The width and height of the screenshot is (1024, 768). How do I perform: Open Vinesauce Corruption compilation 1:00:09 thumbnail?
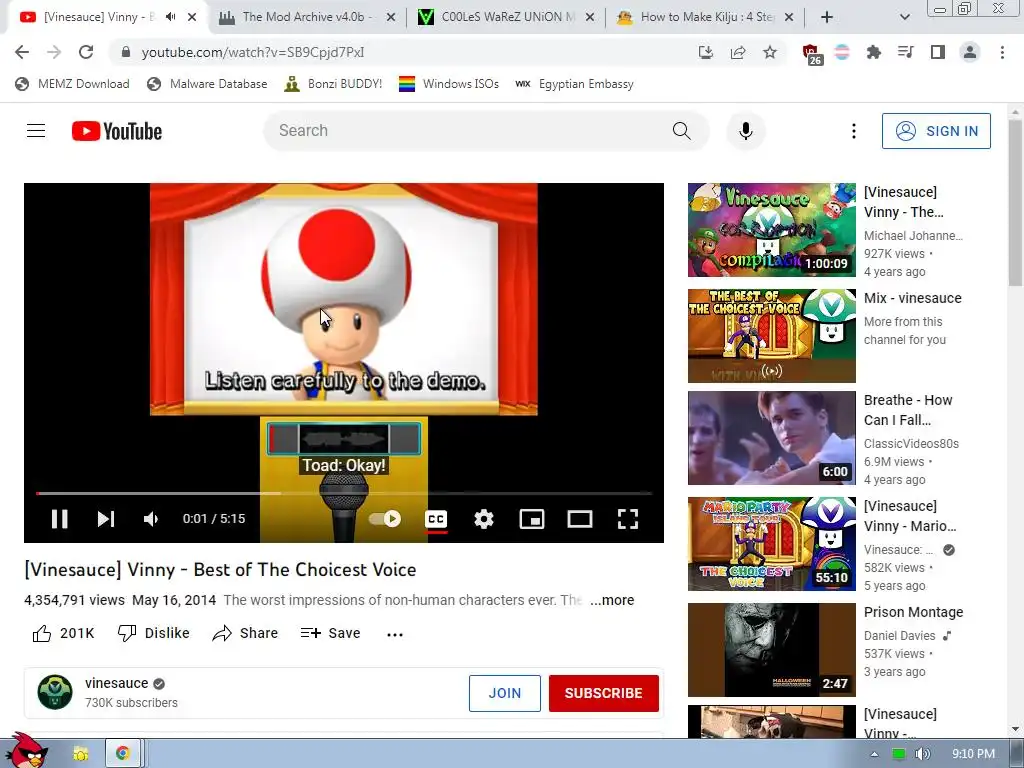click(x=771, y=230)
